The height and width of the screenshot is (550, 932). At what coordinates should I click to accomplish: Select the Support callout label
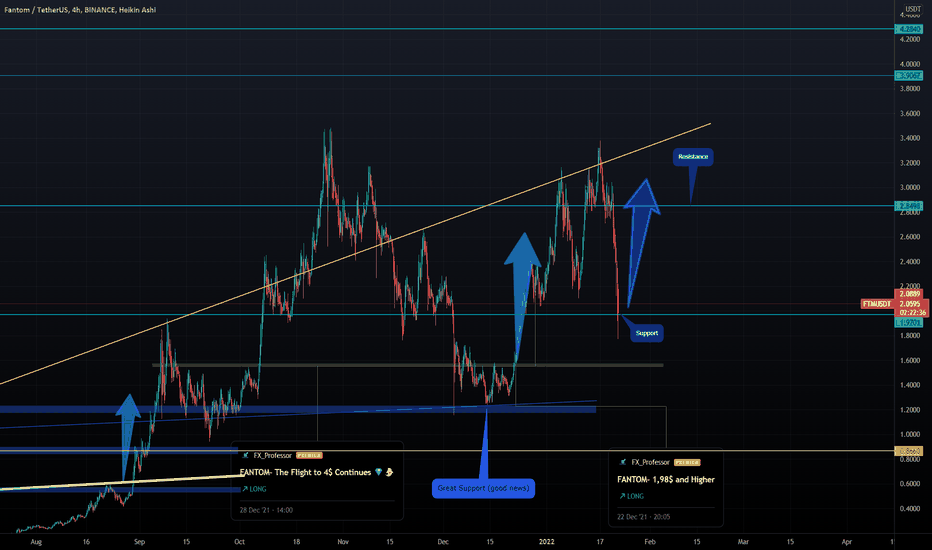point(647,333)
